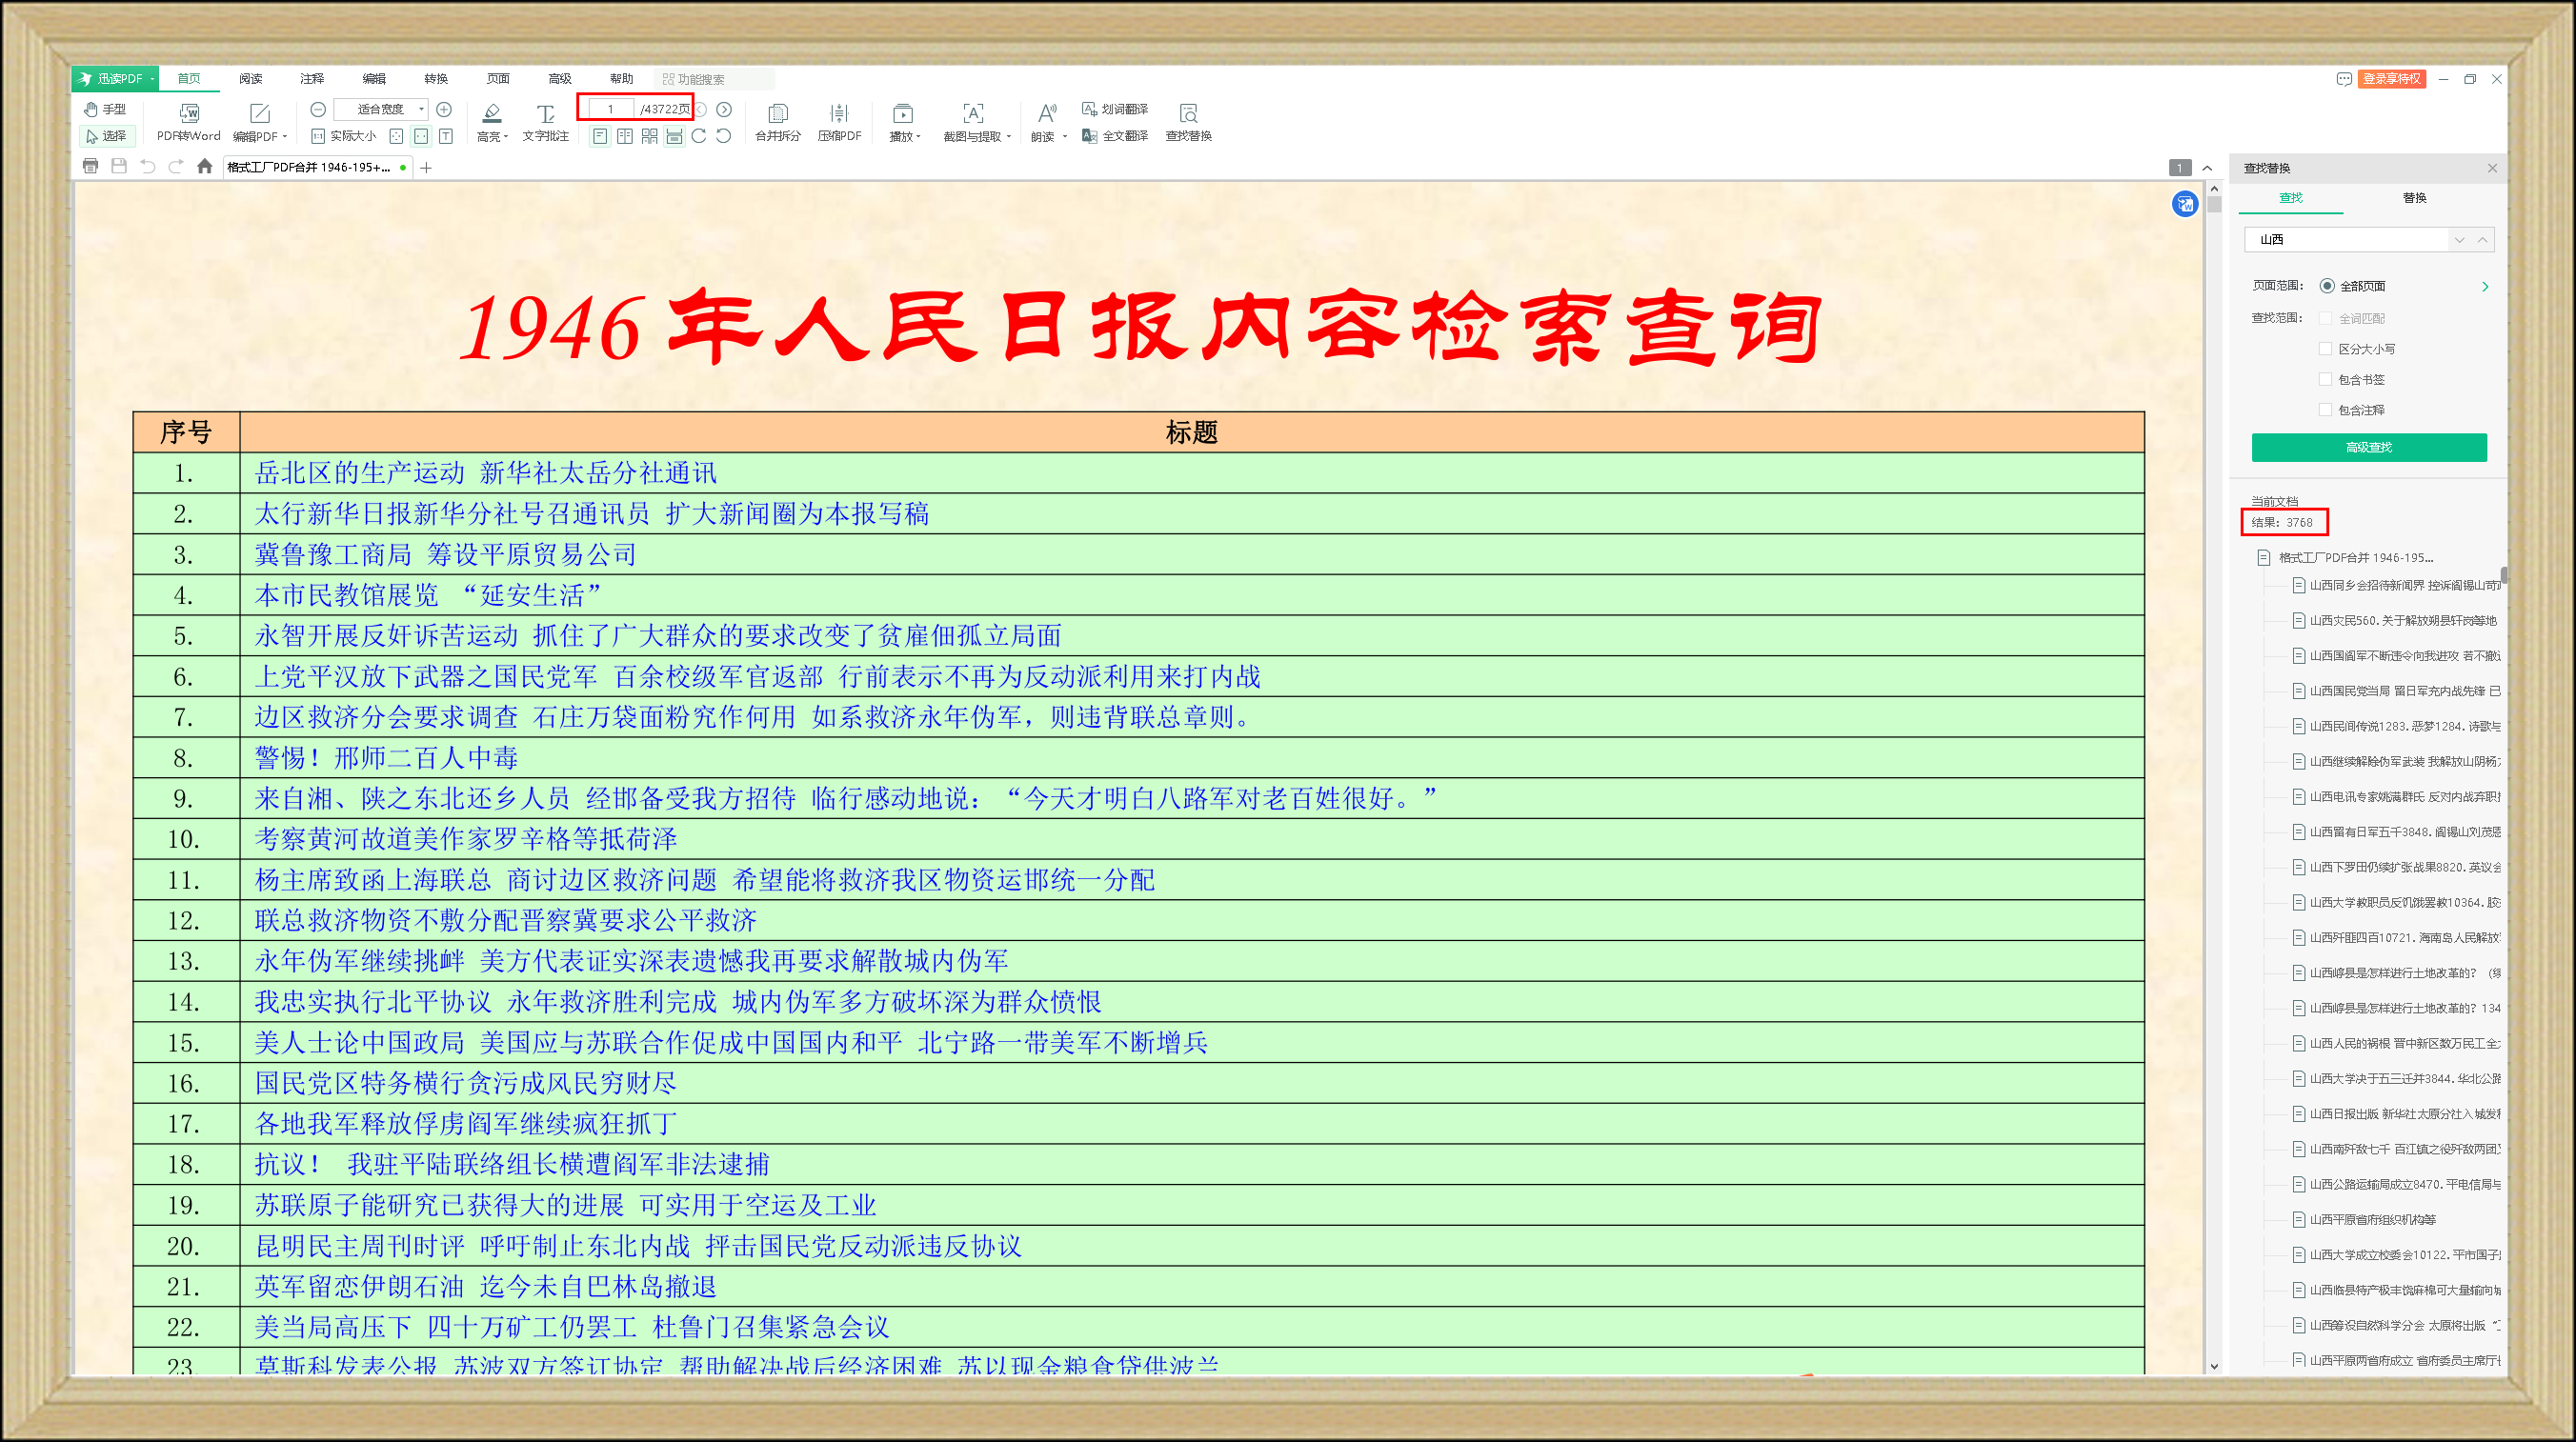Click the PDF转Word conversion icon
Image resolution: width=2576 pixels, height=1442 pixels.
coord(188,113)
